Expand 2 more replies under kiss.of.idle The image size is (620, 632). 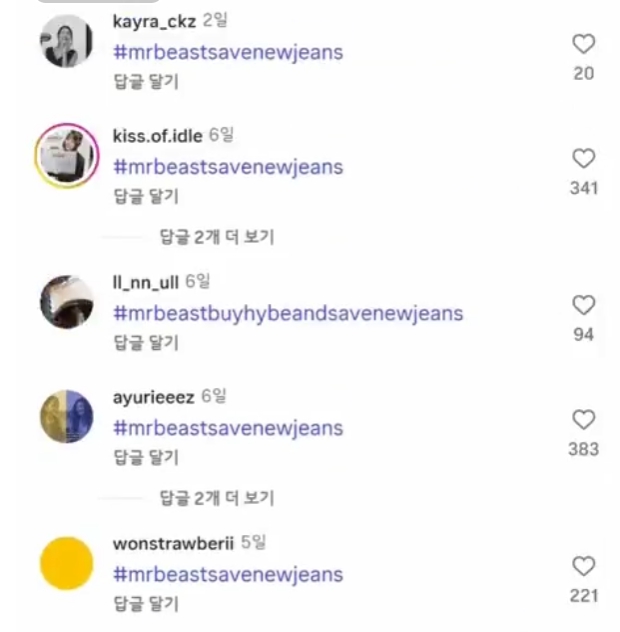[216, 237]
